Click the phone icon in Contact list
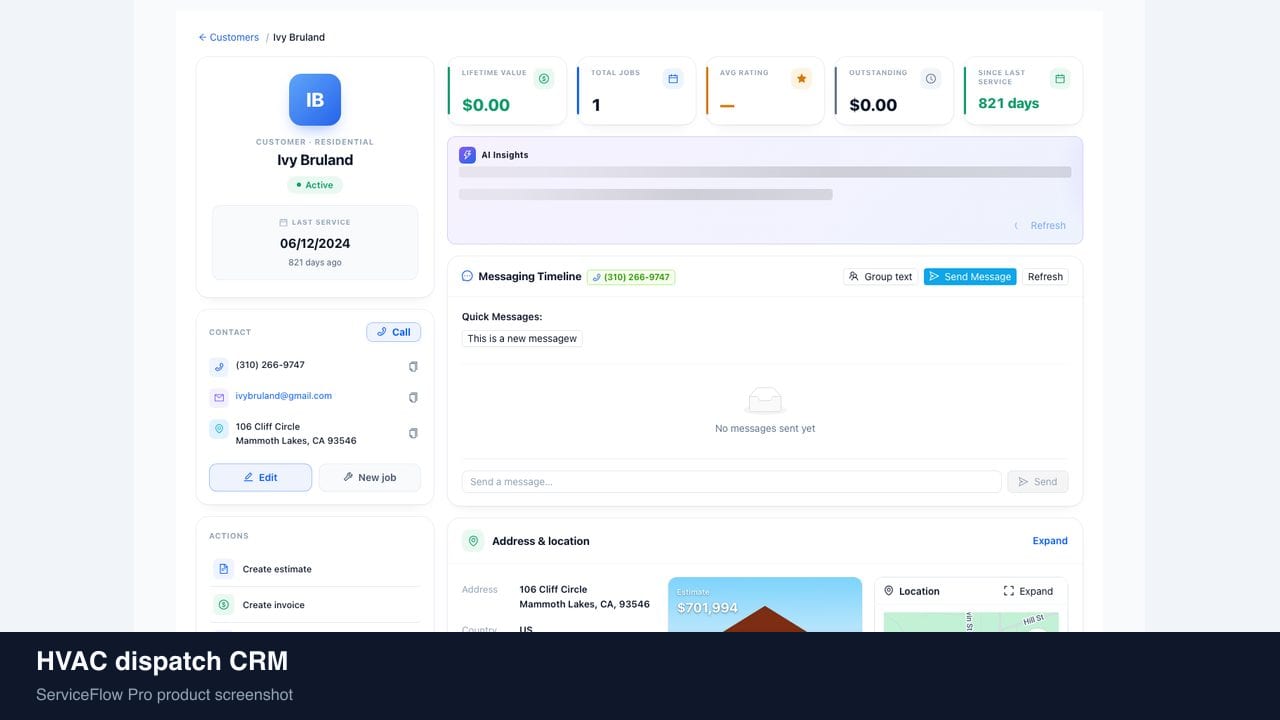This screenshot has height=720, width=1280. (219, 367)
